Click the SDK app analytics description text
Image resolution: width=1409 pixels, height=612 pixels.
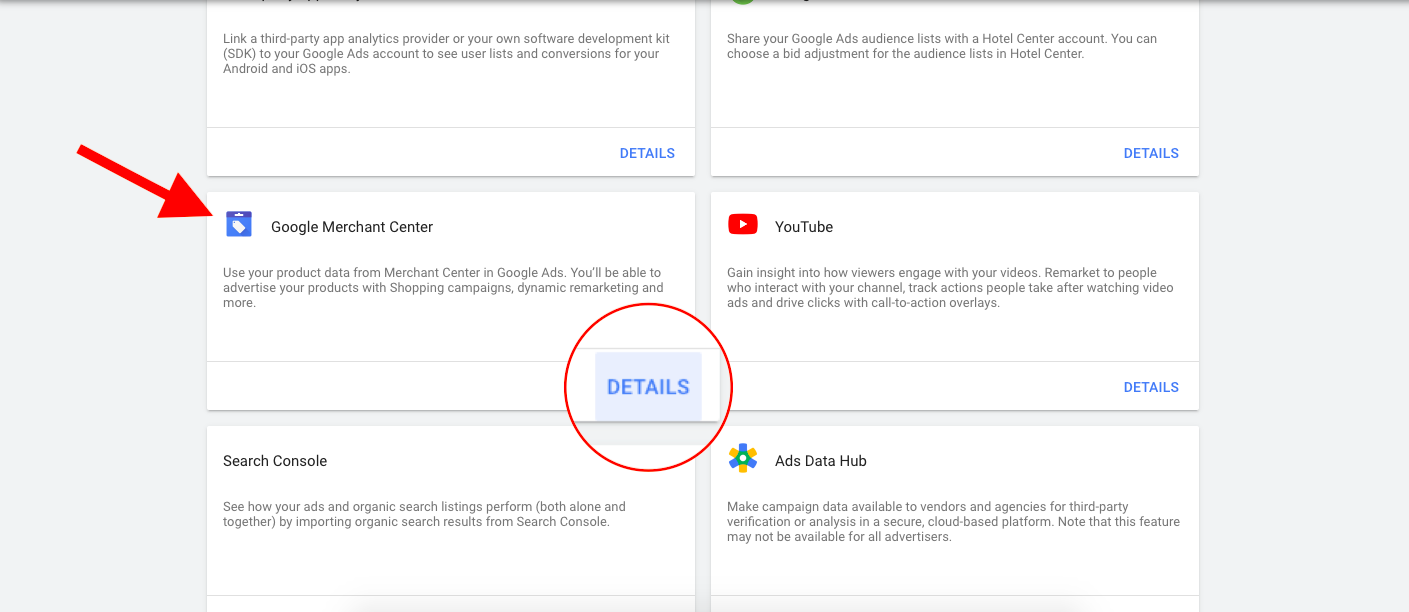(x=446, y=54)
